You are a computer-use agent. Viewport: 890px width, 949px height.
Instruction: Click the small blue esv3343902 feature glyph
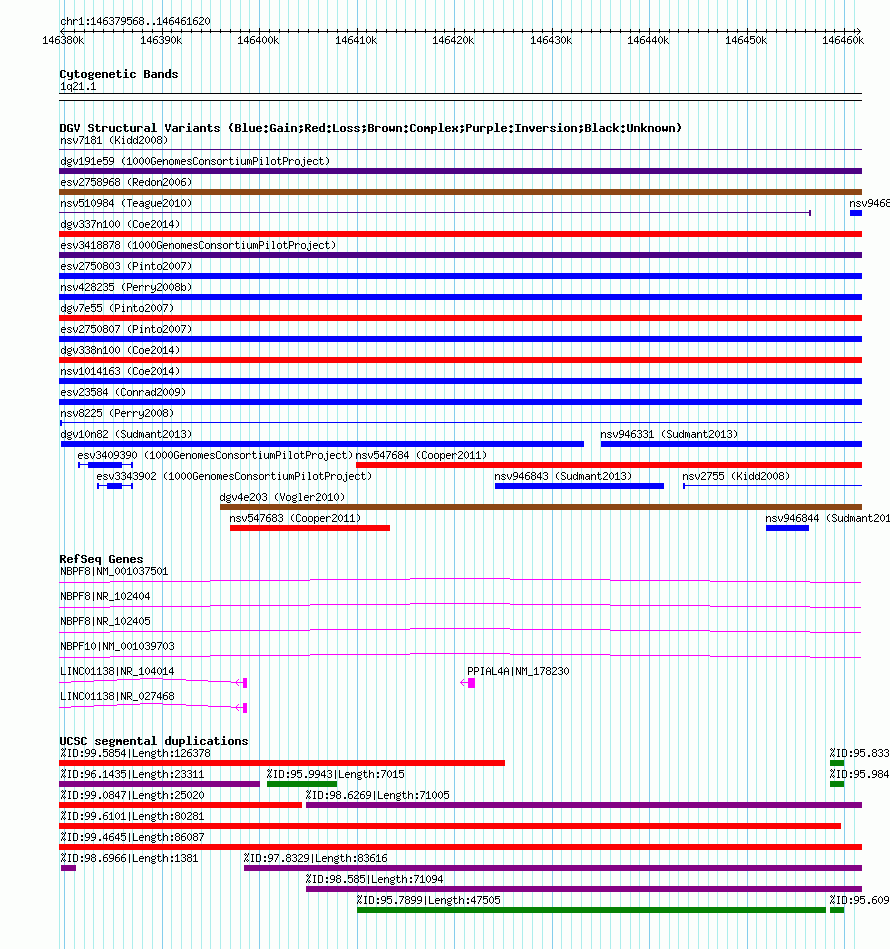tap(115, 486)
